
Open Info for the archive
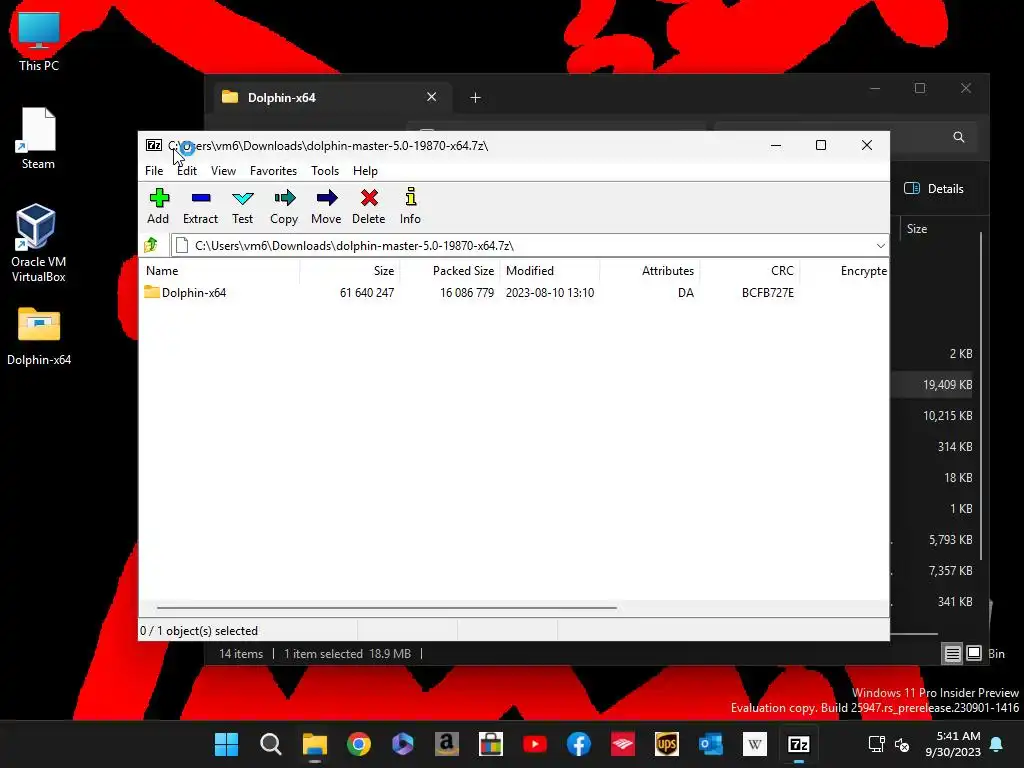pos(410,206)
